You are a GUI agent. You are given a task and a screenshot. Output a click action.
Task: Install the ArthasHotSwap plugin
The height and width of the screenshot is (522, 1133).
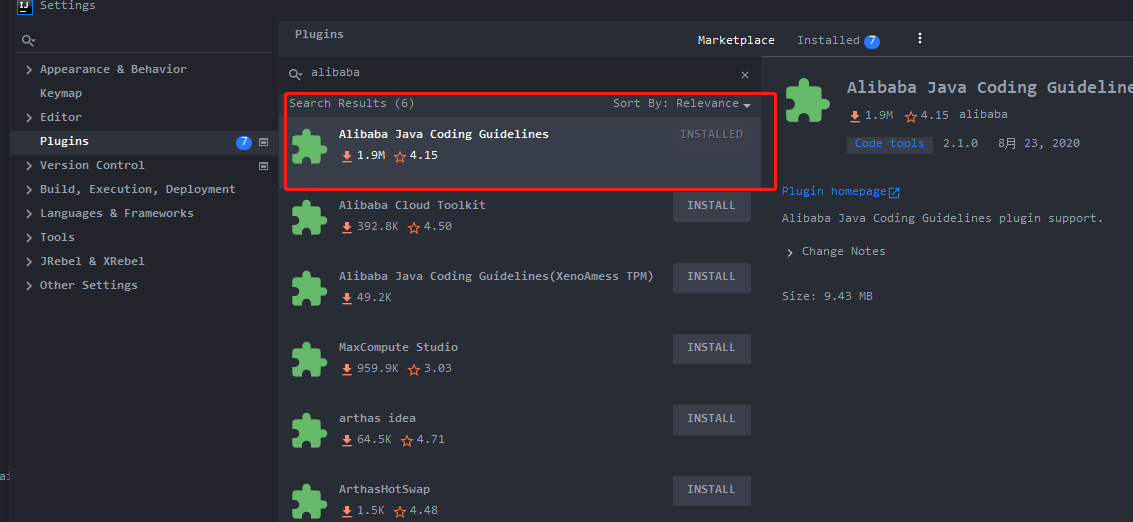coord(712,489)
